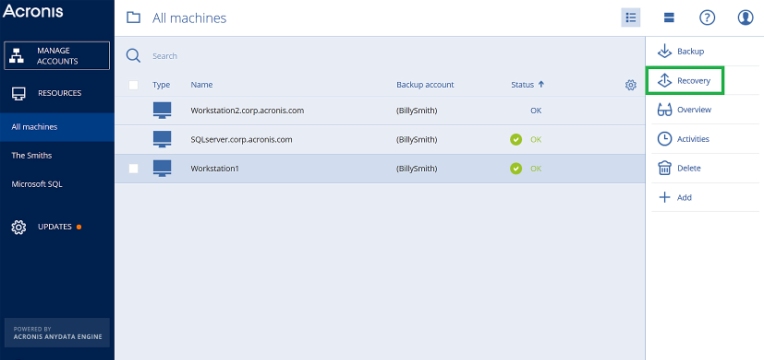Click the Add action

684,198
